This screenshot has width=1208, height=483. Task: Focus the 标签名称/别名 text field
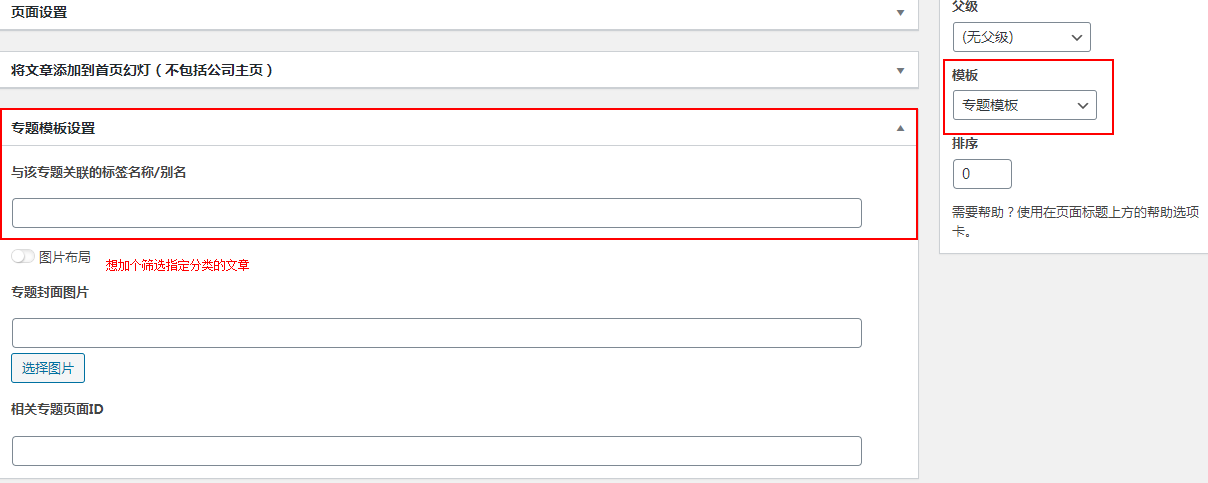437,213
